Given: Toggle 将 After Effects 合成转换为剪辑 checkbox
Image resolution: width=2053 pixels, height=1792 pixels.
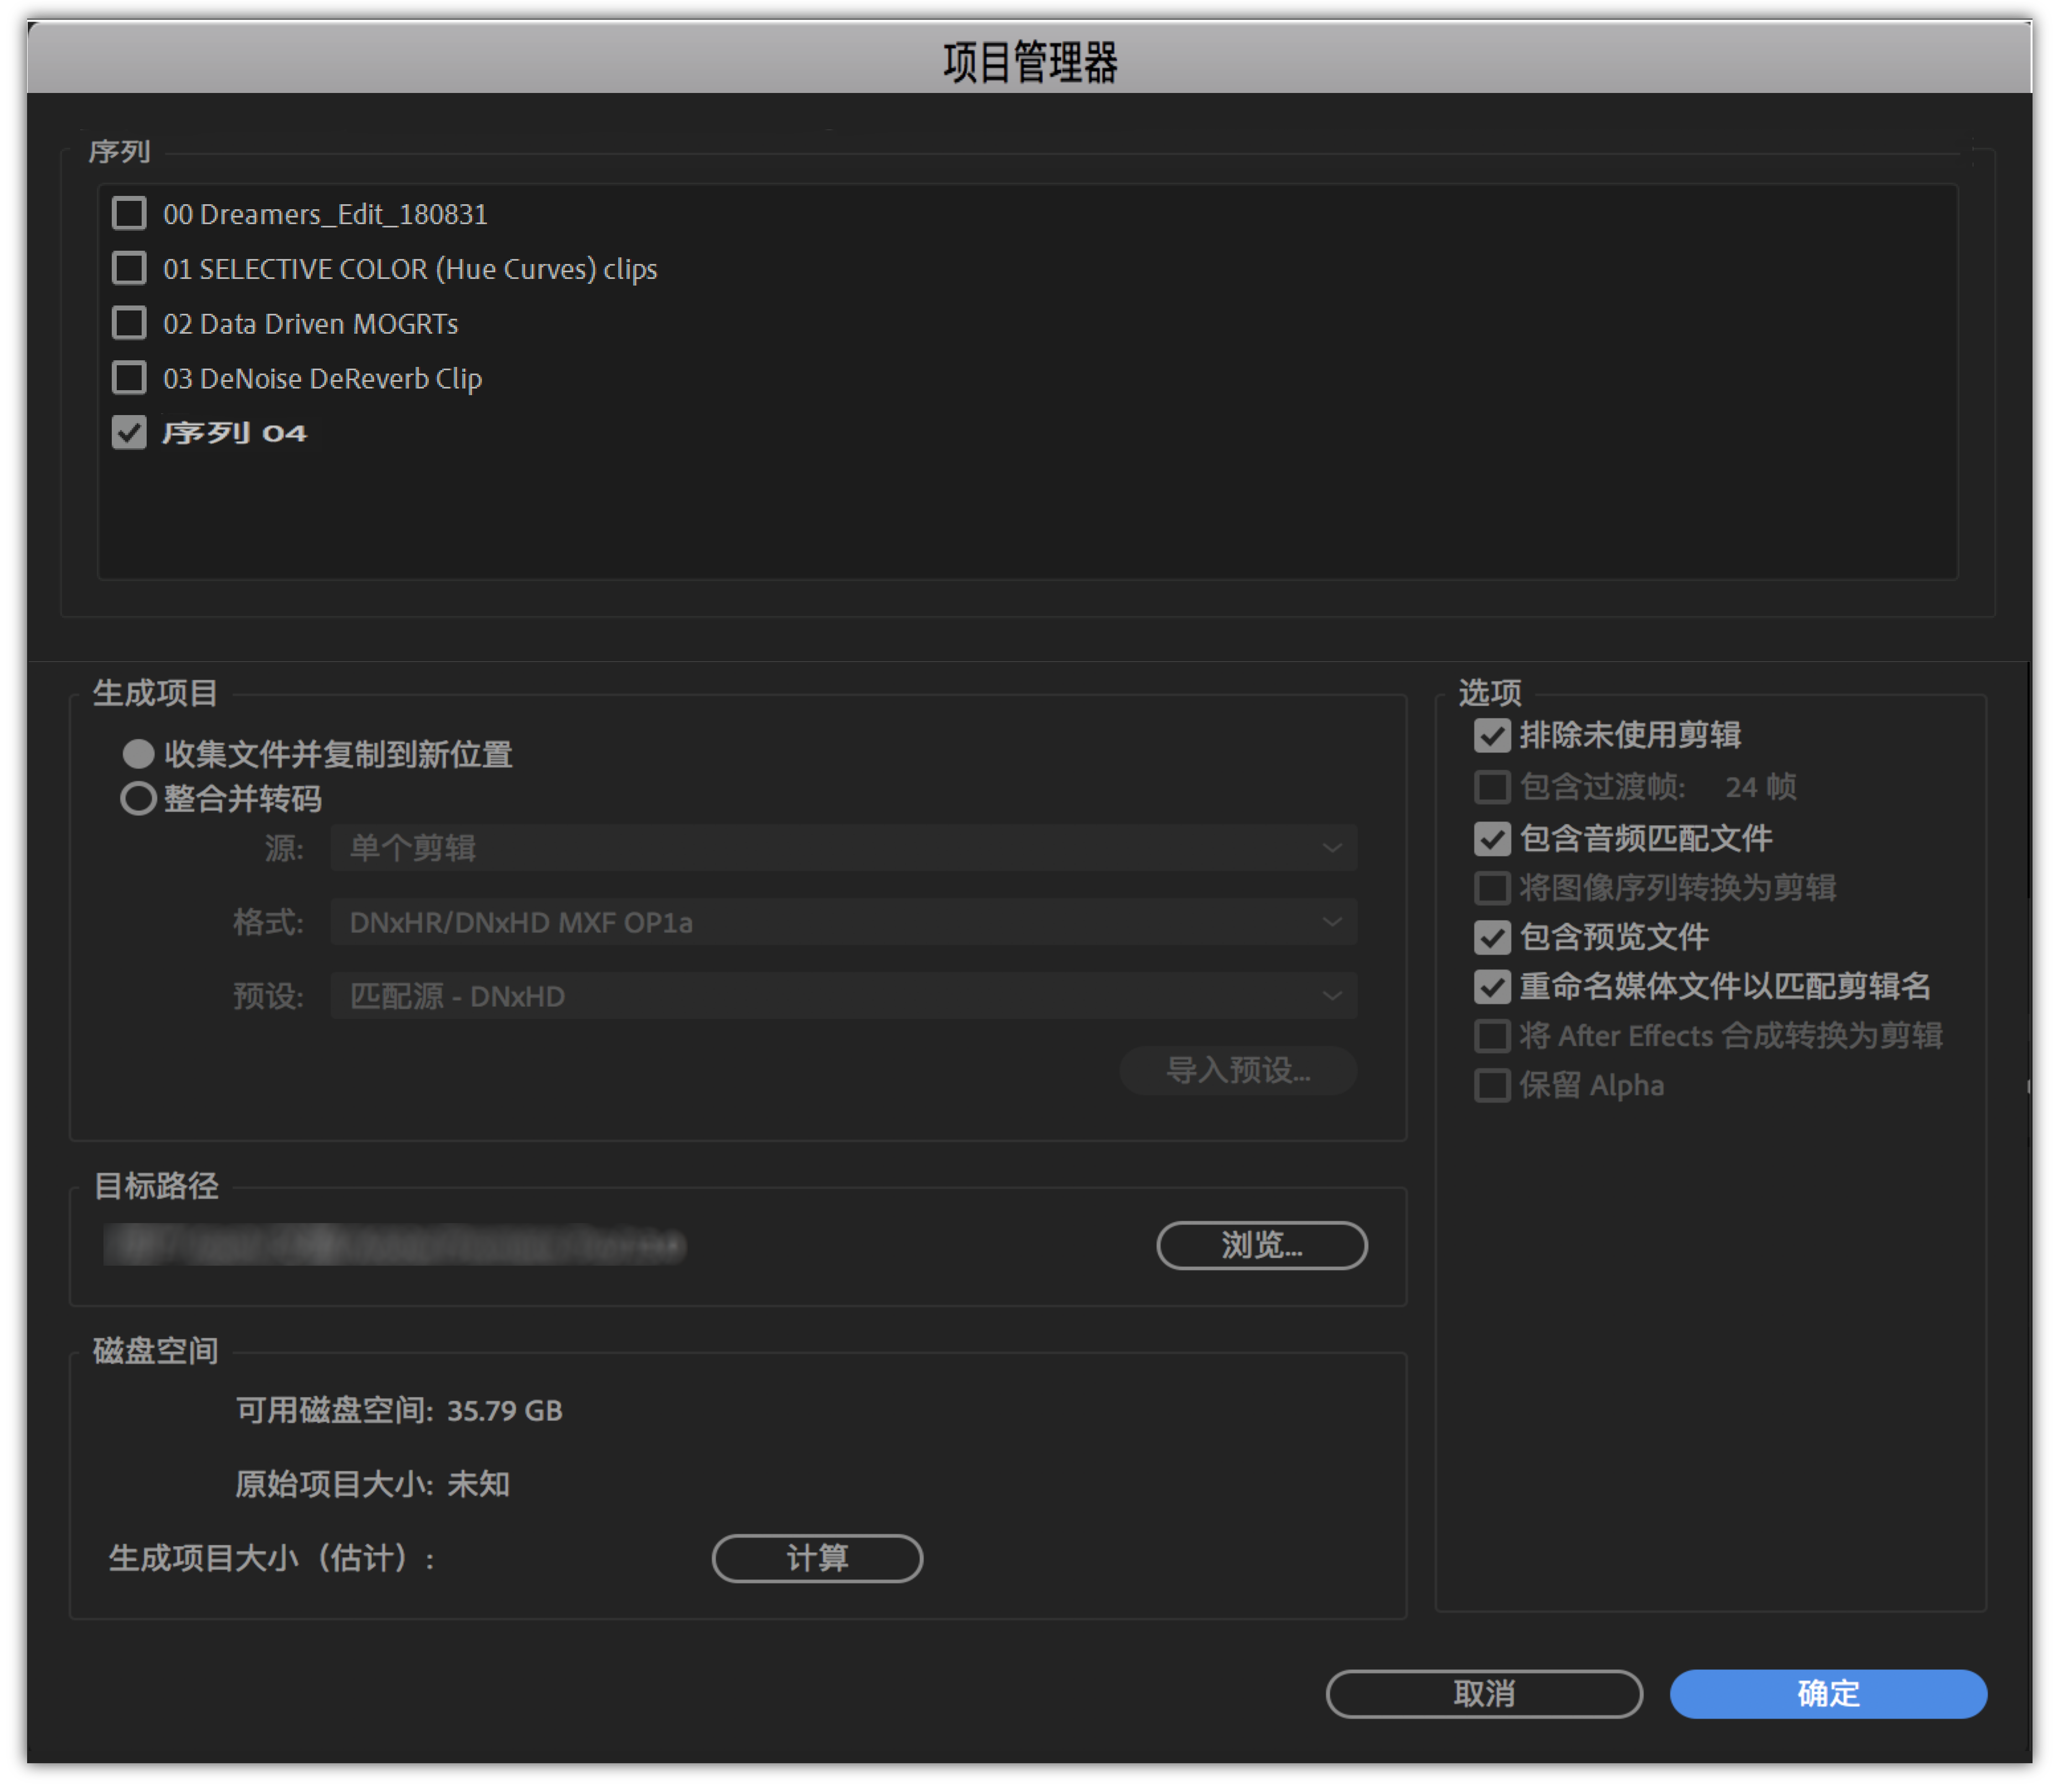Looking at the screenshot, I should (x=1492, y=1036).
